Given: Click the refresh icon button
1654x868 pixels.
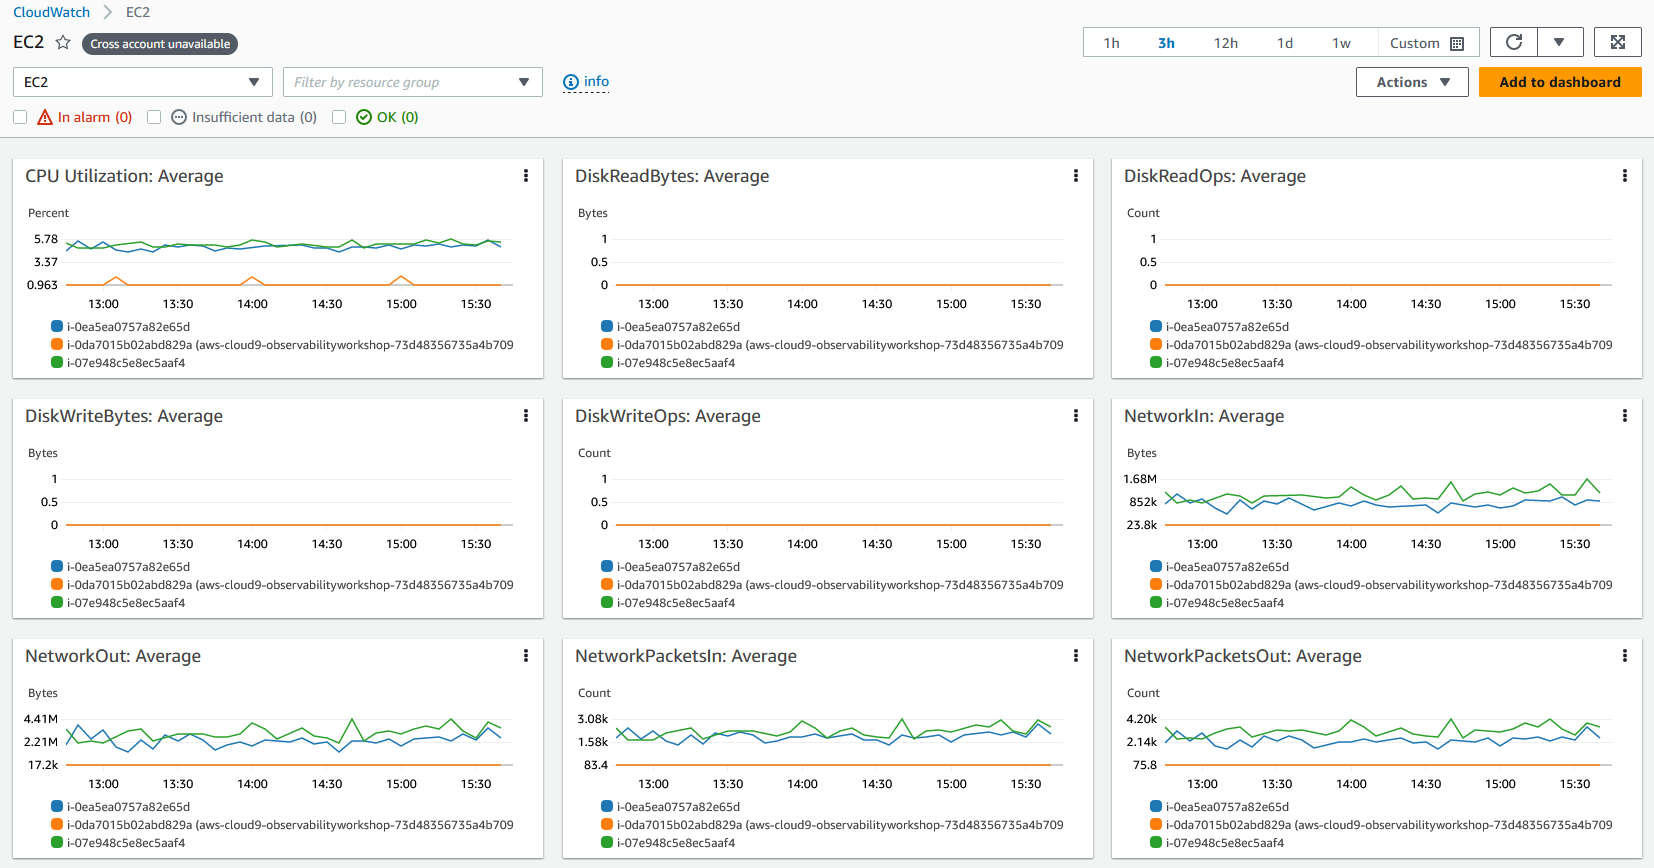Looking at the screenshot, I should [1514, 42].
